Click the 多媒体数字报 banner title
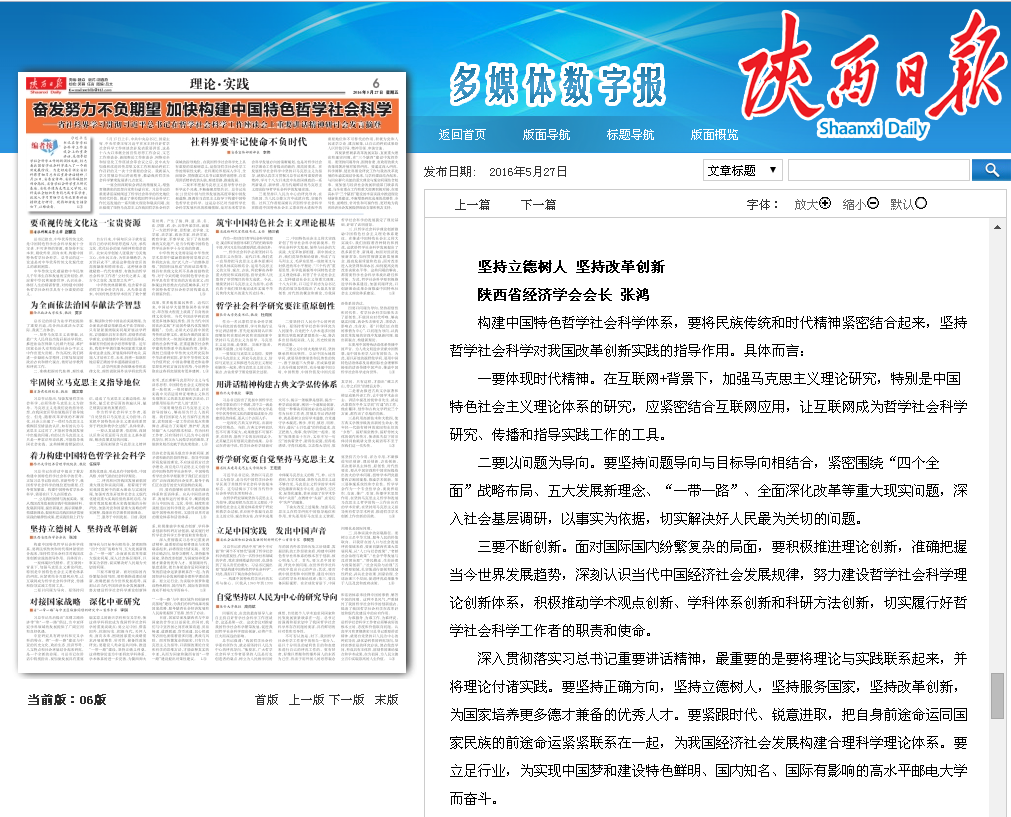The height and width of the screenshot is (817, 1011). [x=557, y=84]
